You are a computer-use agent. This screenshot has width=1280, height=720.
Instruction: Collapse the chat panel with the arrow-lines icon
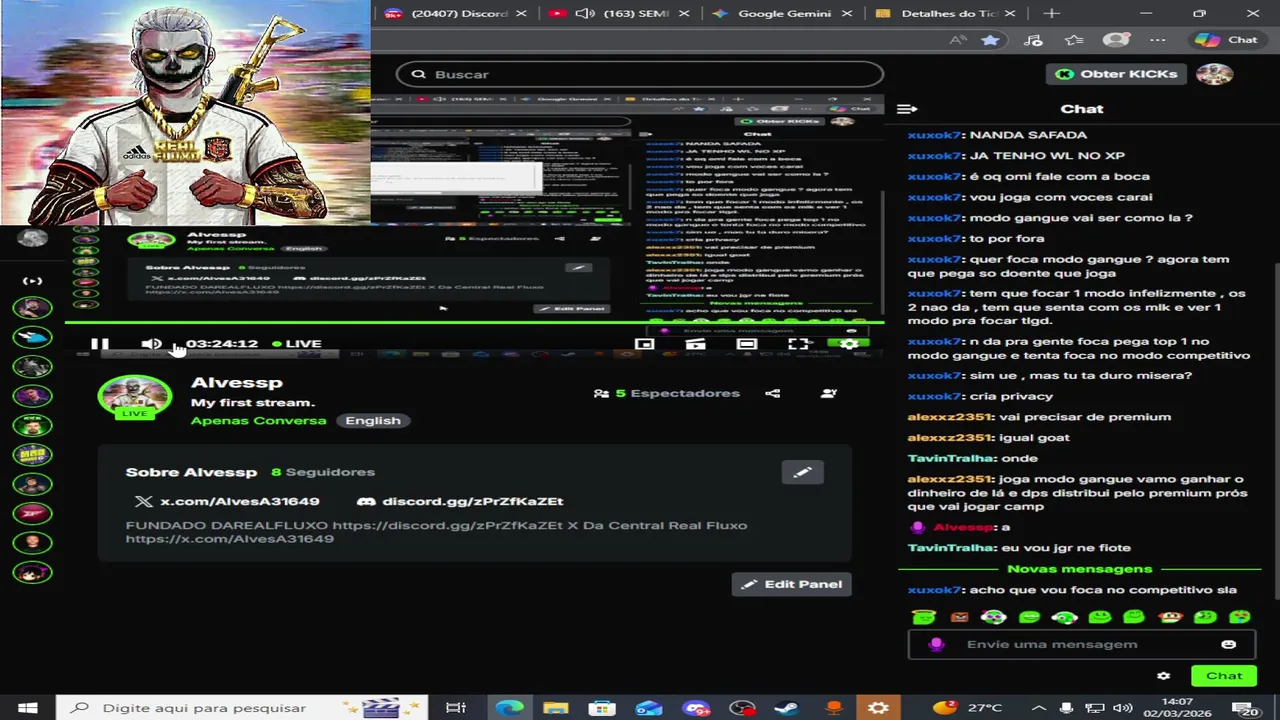pos(907,109)
